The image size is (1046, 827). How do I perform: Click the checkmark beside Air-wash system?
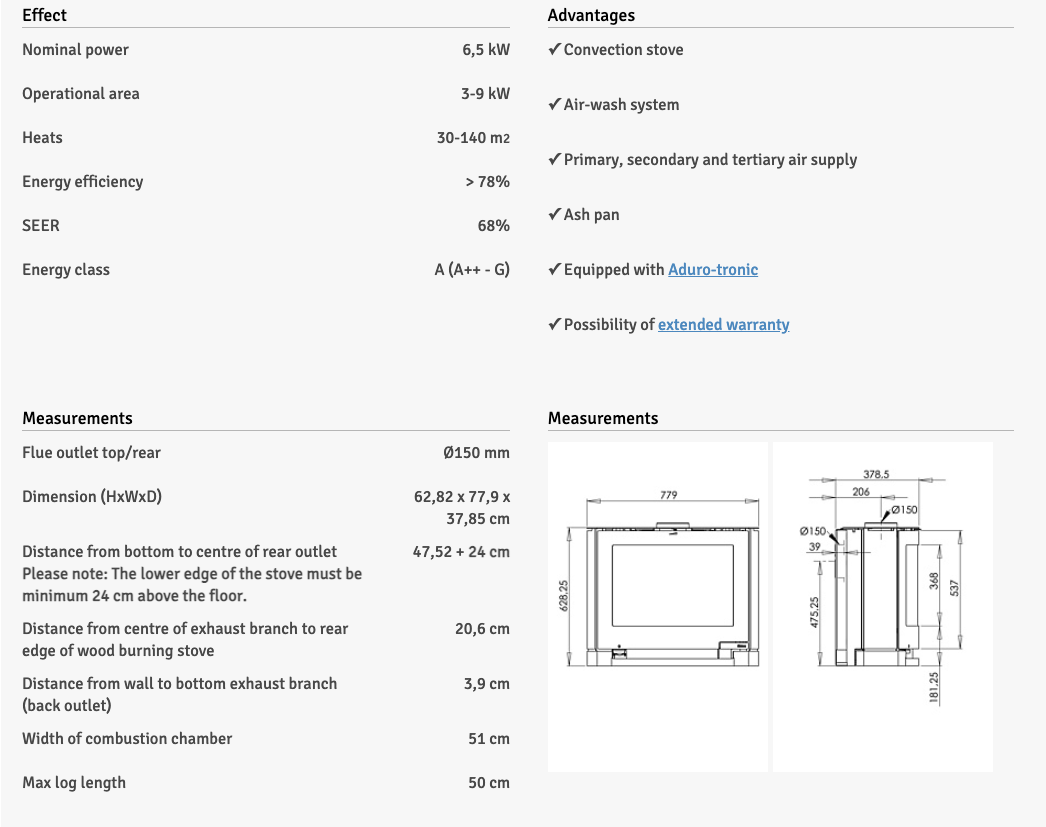(x=554, y=105)
